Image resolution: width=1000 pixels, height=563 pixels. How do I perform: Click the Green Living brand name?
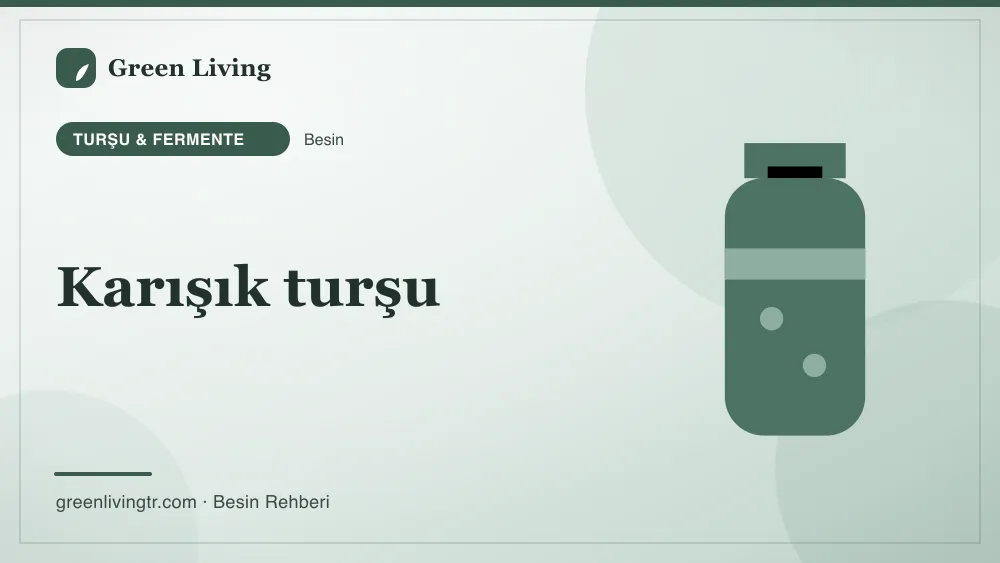(x=189, y=68)
